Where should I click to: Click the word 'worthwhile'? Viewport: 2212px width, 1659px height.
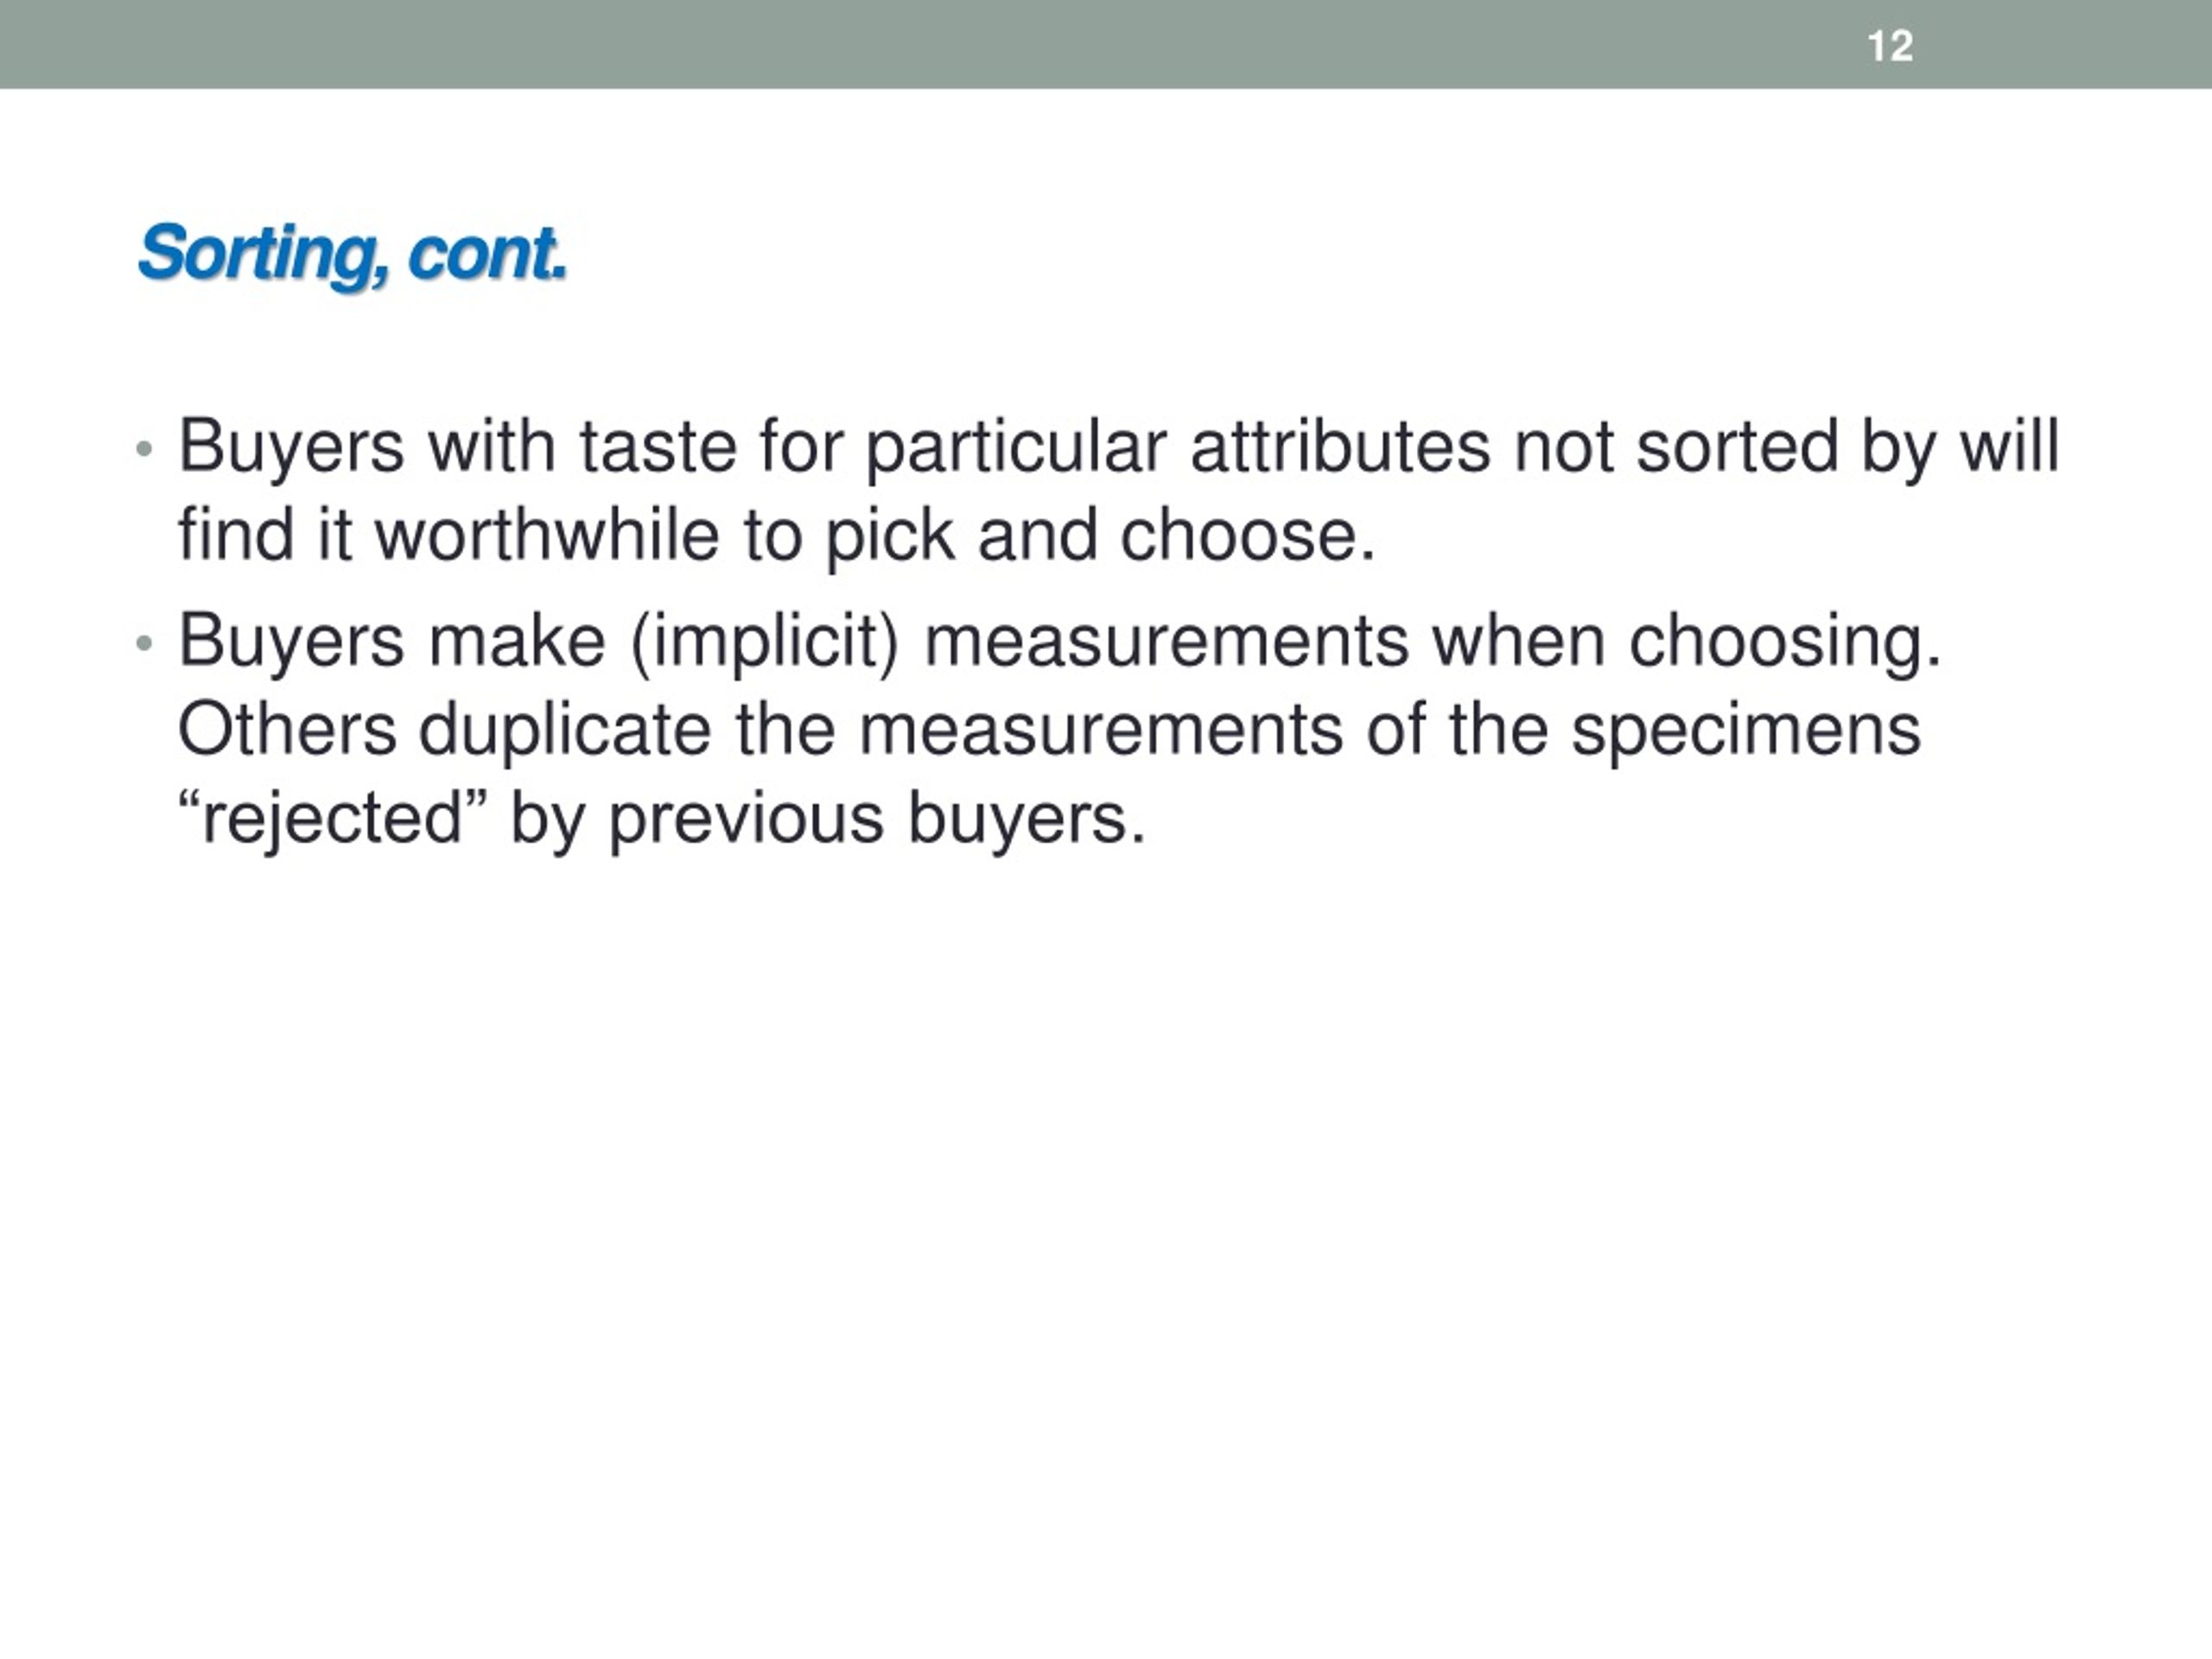548,535
